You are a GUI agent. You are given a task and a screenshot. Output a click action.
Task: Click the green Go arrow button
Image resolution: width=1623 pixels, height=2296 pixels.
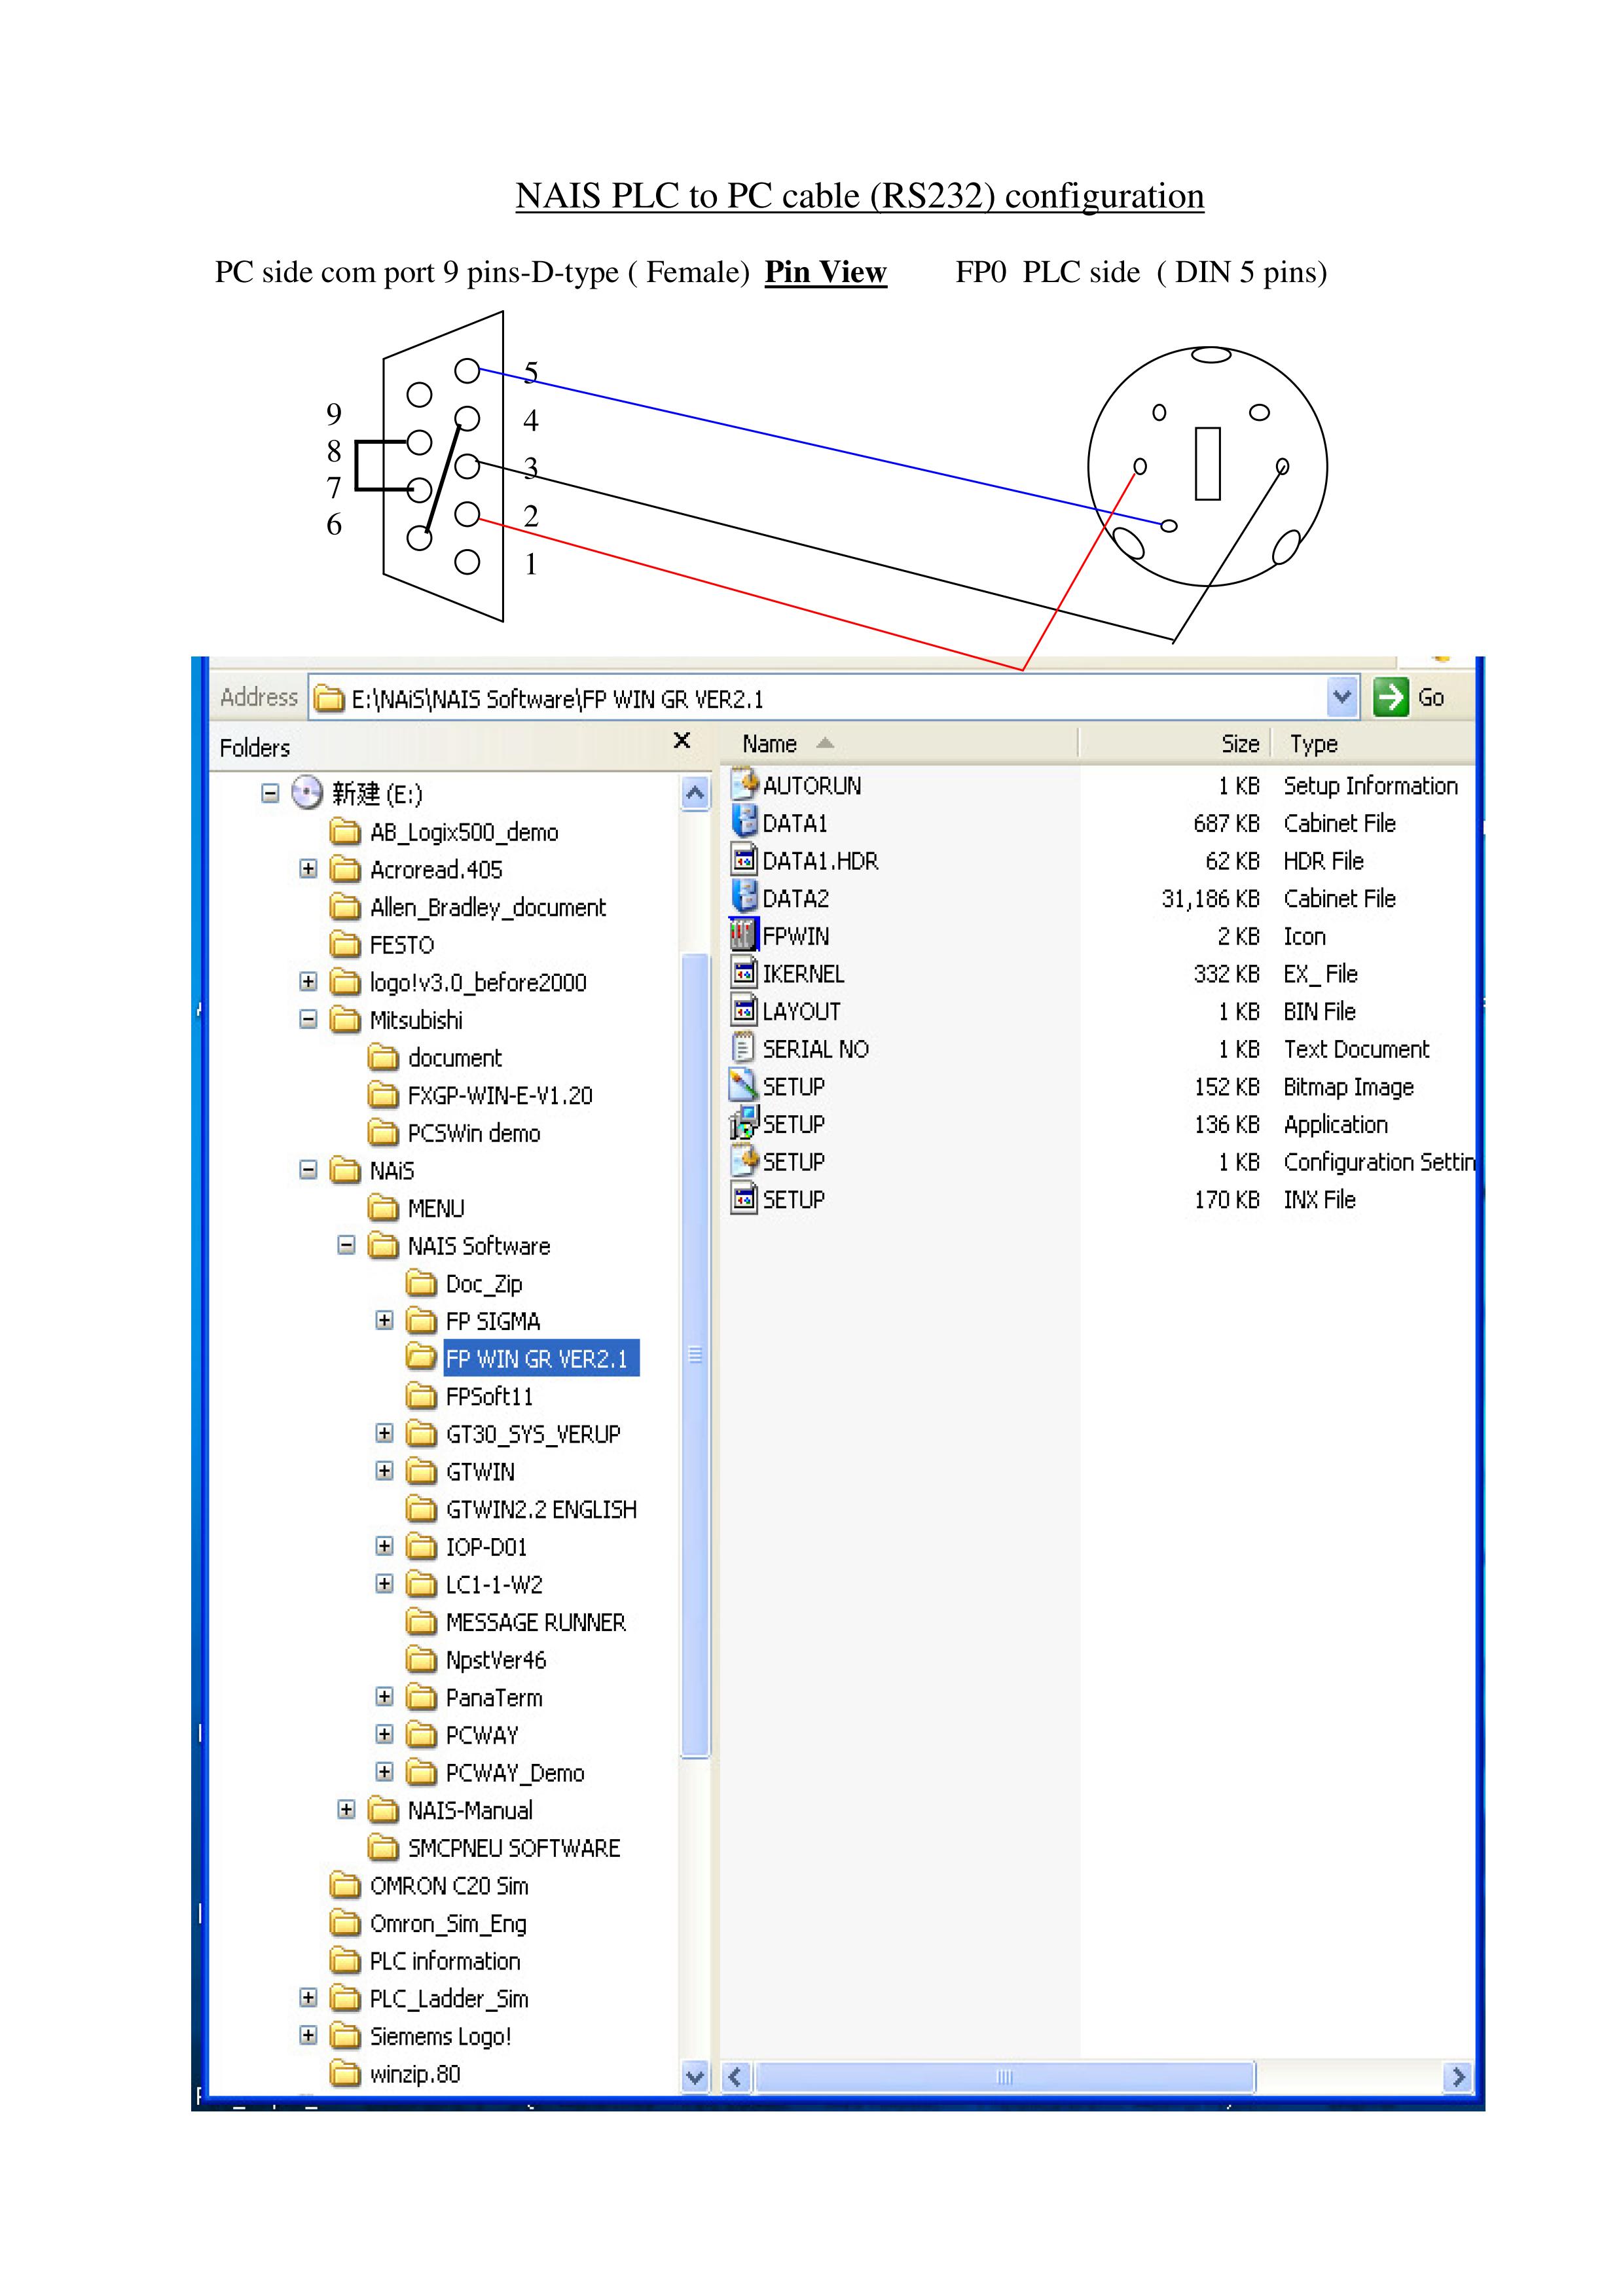pyautogui.click(x=1391, y=697)
